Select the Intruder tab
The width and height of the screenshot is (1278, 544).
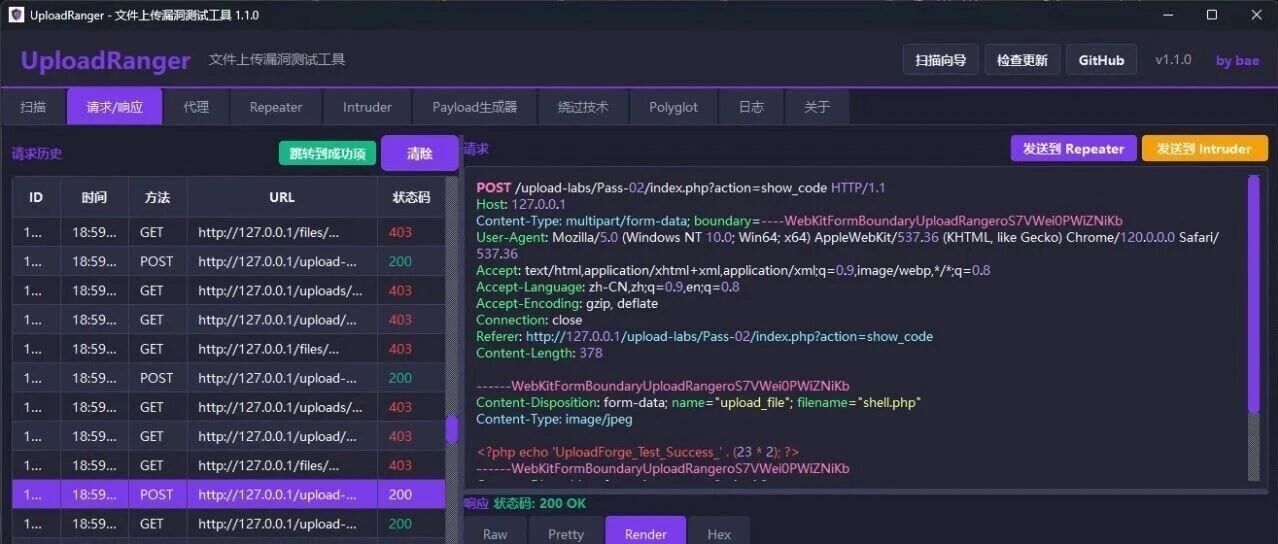point(367,107)
